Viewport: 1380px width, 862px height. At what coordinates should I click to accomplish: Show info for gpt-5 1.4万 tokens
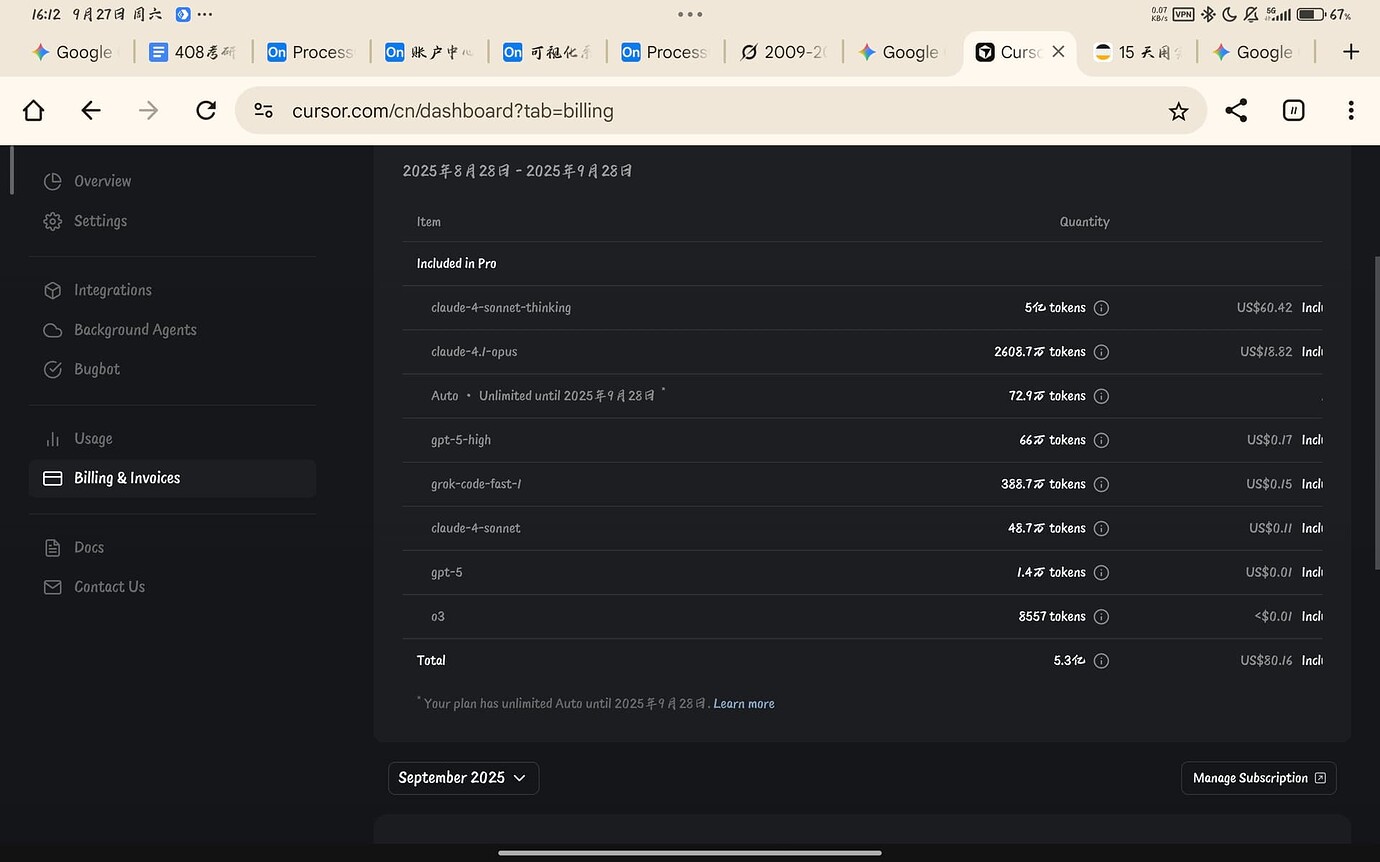pos(1101,573)
